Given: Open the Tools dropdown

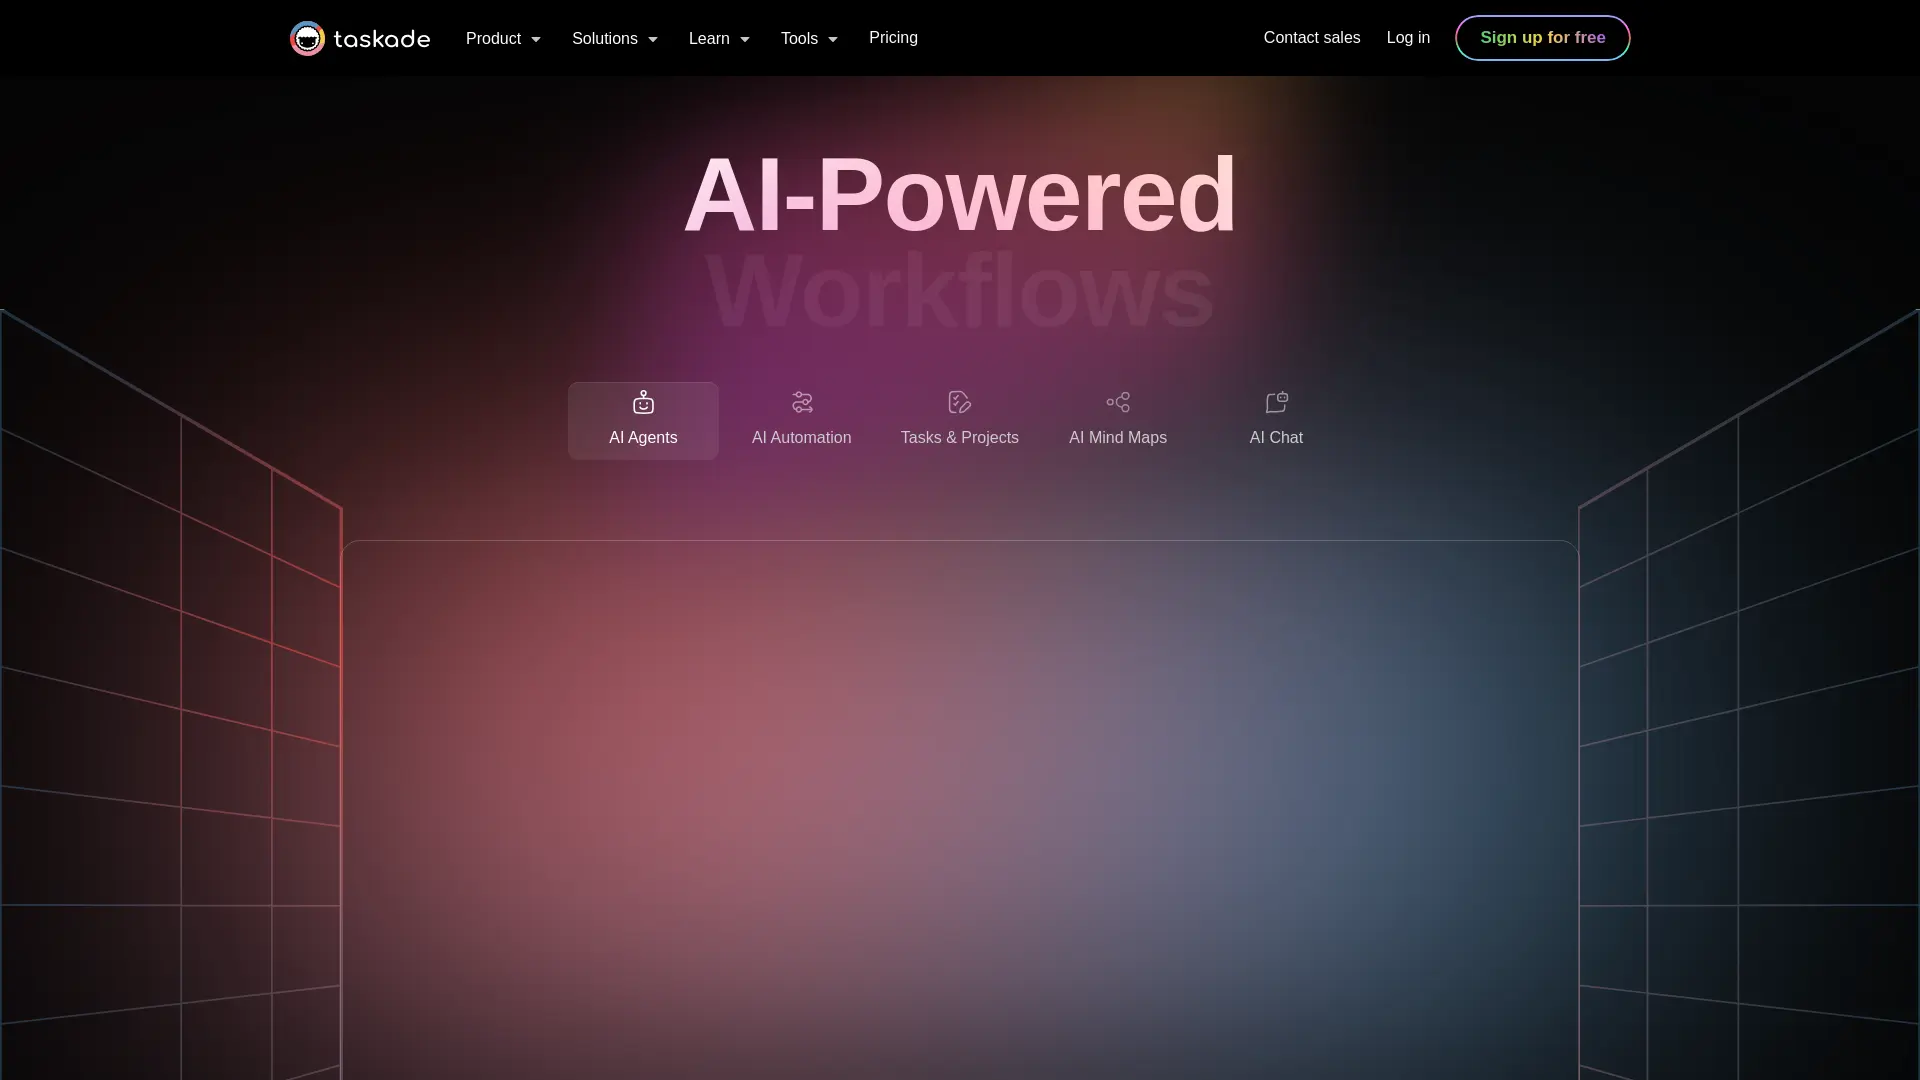Looking at the screenshot, I should click(809, 38).
